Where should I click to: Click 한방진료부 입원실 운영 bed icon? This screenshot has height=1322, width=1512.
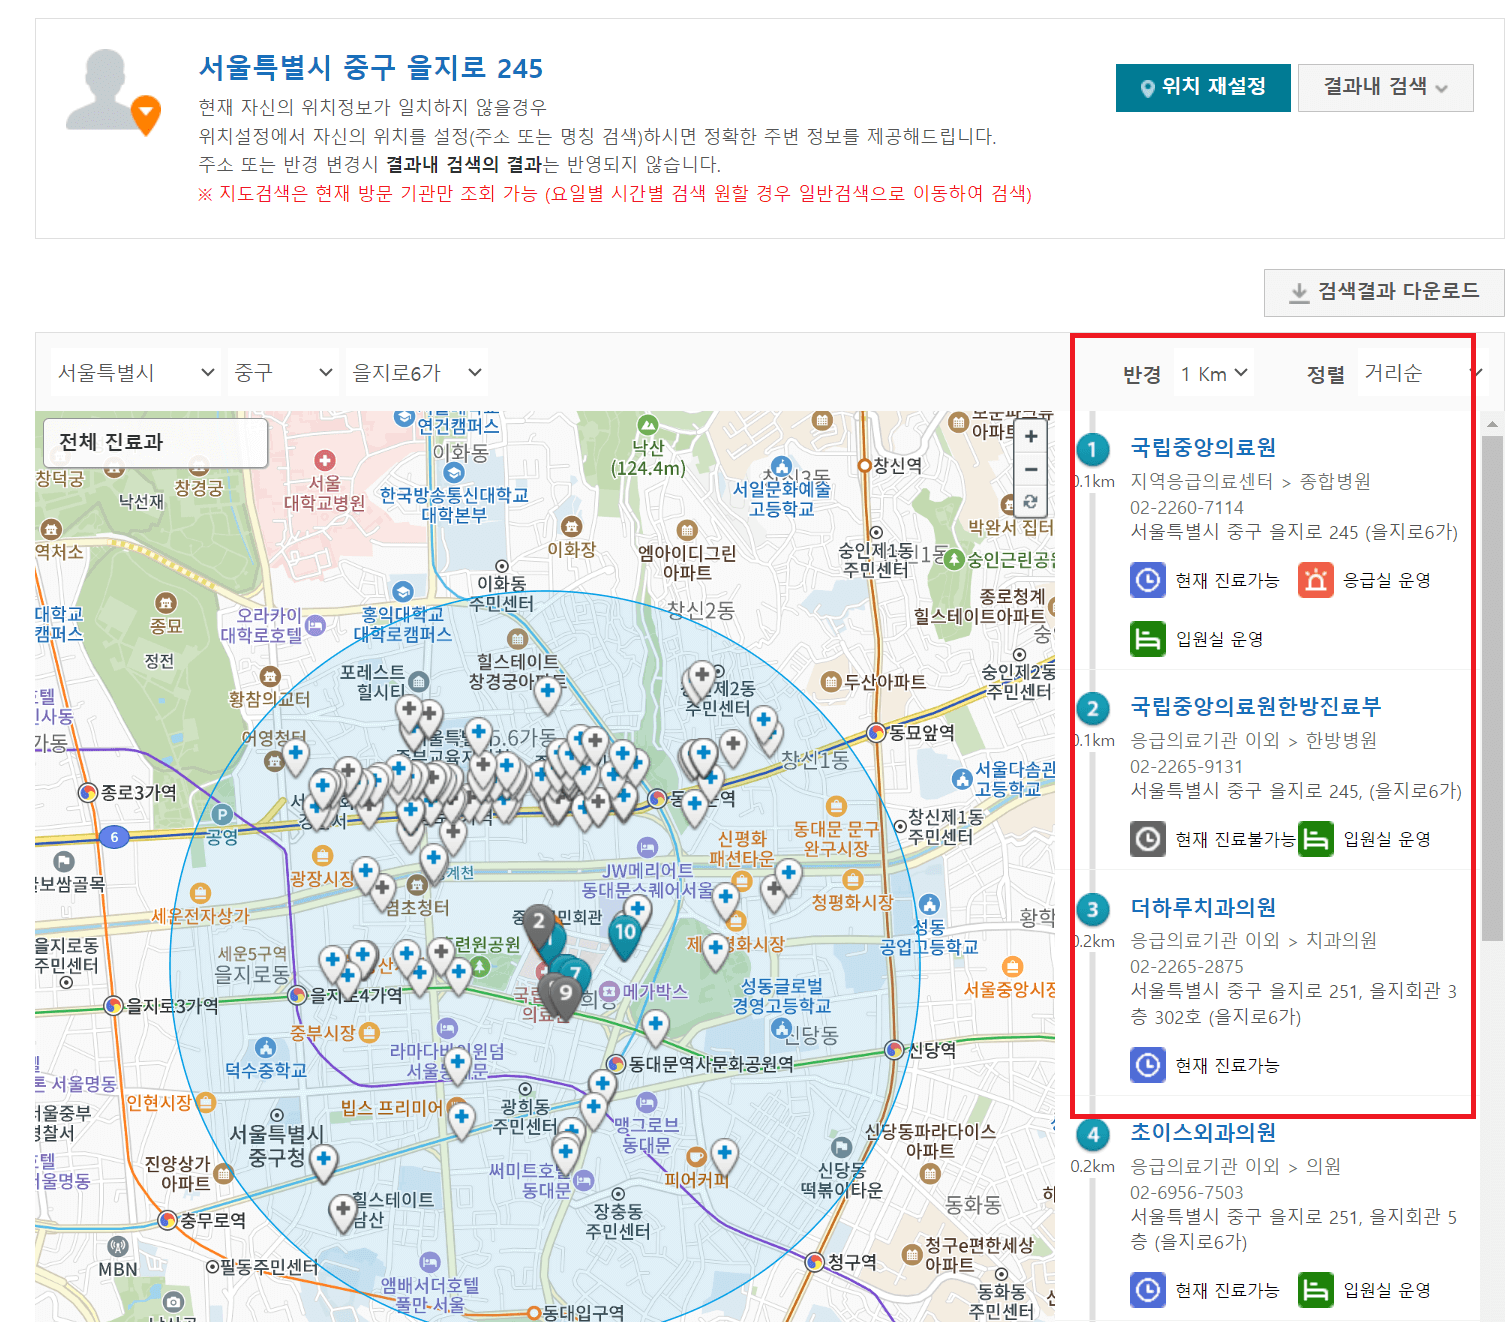click(x=1316, y=839)
